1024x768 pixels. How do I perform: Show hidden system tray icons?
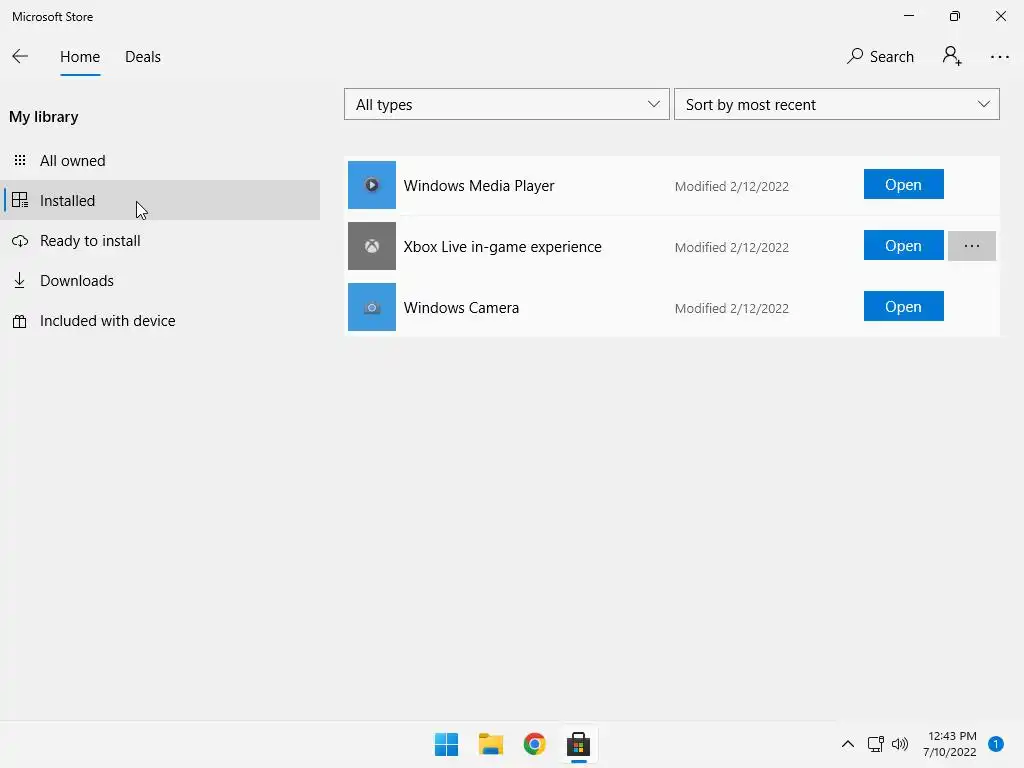[x=848, y=744]
